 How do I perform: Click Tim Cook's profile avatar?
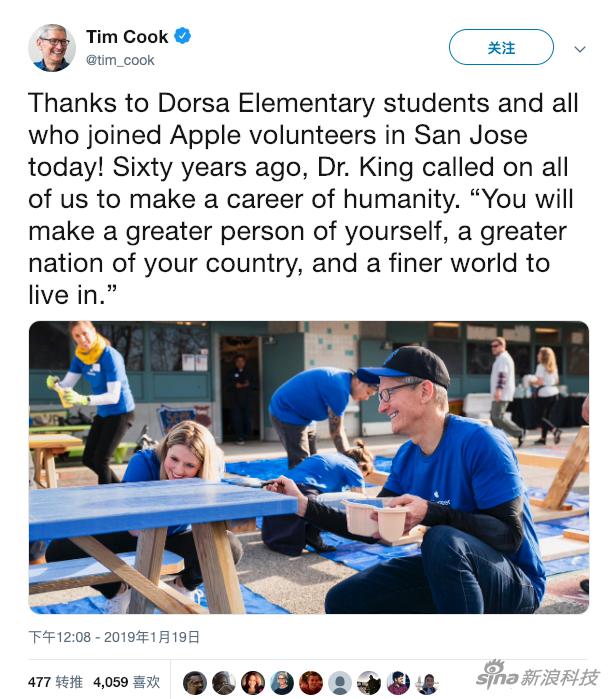point(52,48)
